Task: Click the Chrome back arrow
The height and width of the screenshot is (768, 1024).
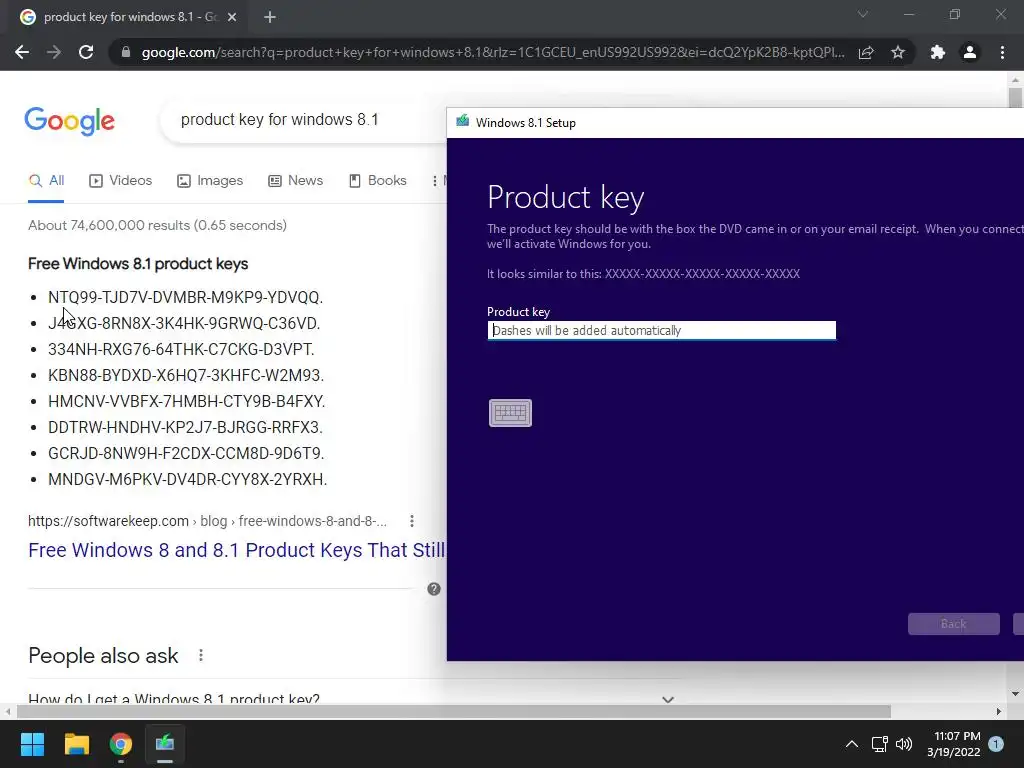Action: [x=22, y=52]
